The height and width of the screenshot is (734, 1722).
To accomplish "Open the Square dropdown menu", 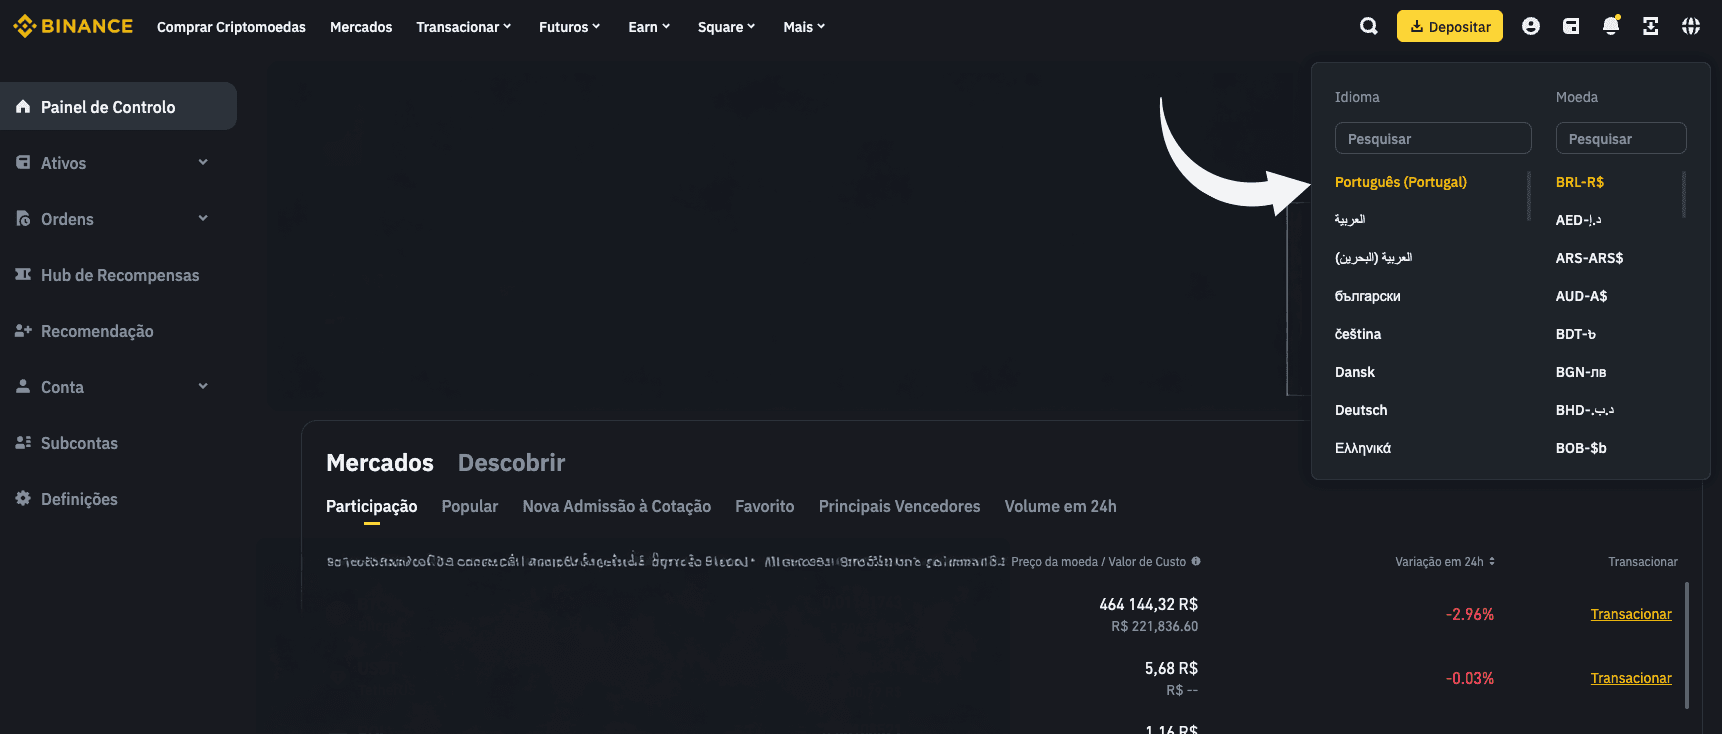I will click(727, 27).
